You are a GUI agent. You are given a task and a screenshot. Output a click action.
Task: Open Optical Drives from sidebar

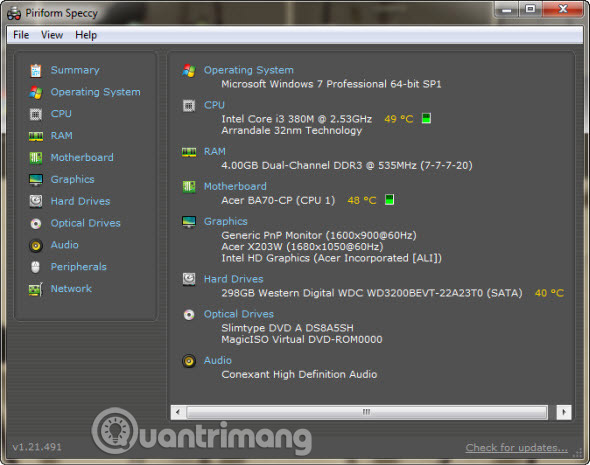(x=86, y=223)
